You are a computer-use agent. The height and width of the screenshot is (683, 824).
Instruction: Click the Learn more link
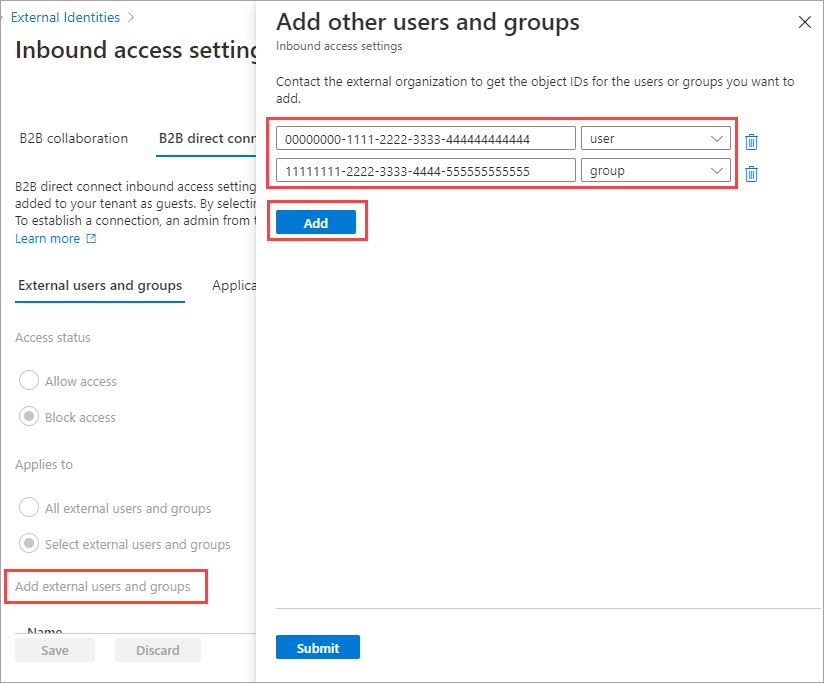click(x=47, y=239)
